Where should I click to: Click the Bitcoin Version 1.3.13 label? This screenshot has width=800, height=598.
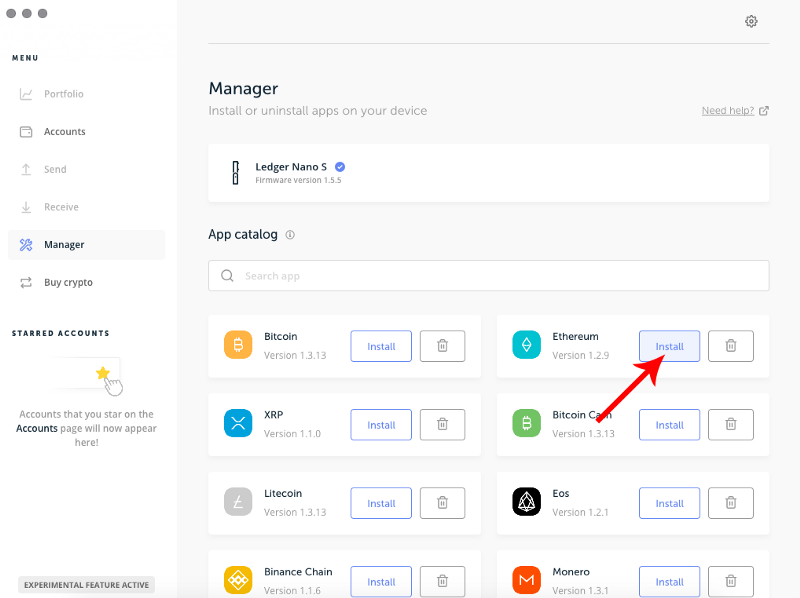(x=295, y=355)
